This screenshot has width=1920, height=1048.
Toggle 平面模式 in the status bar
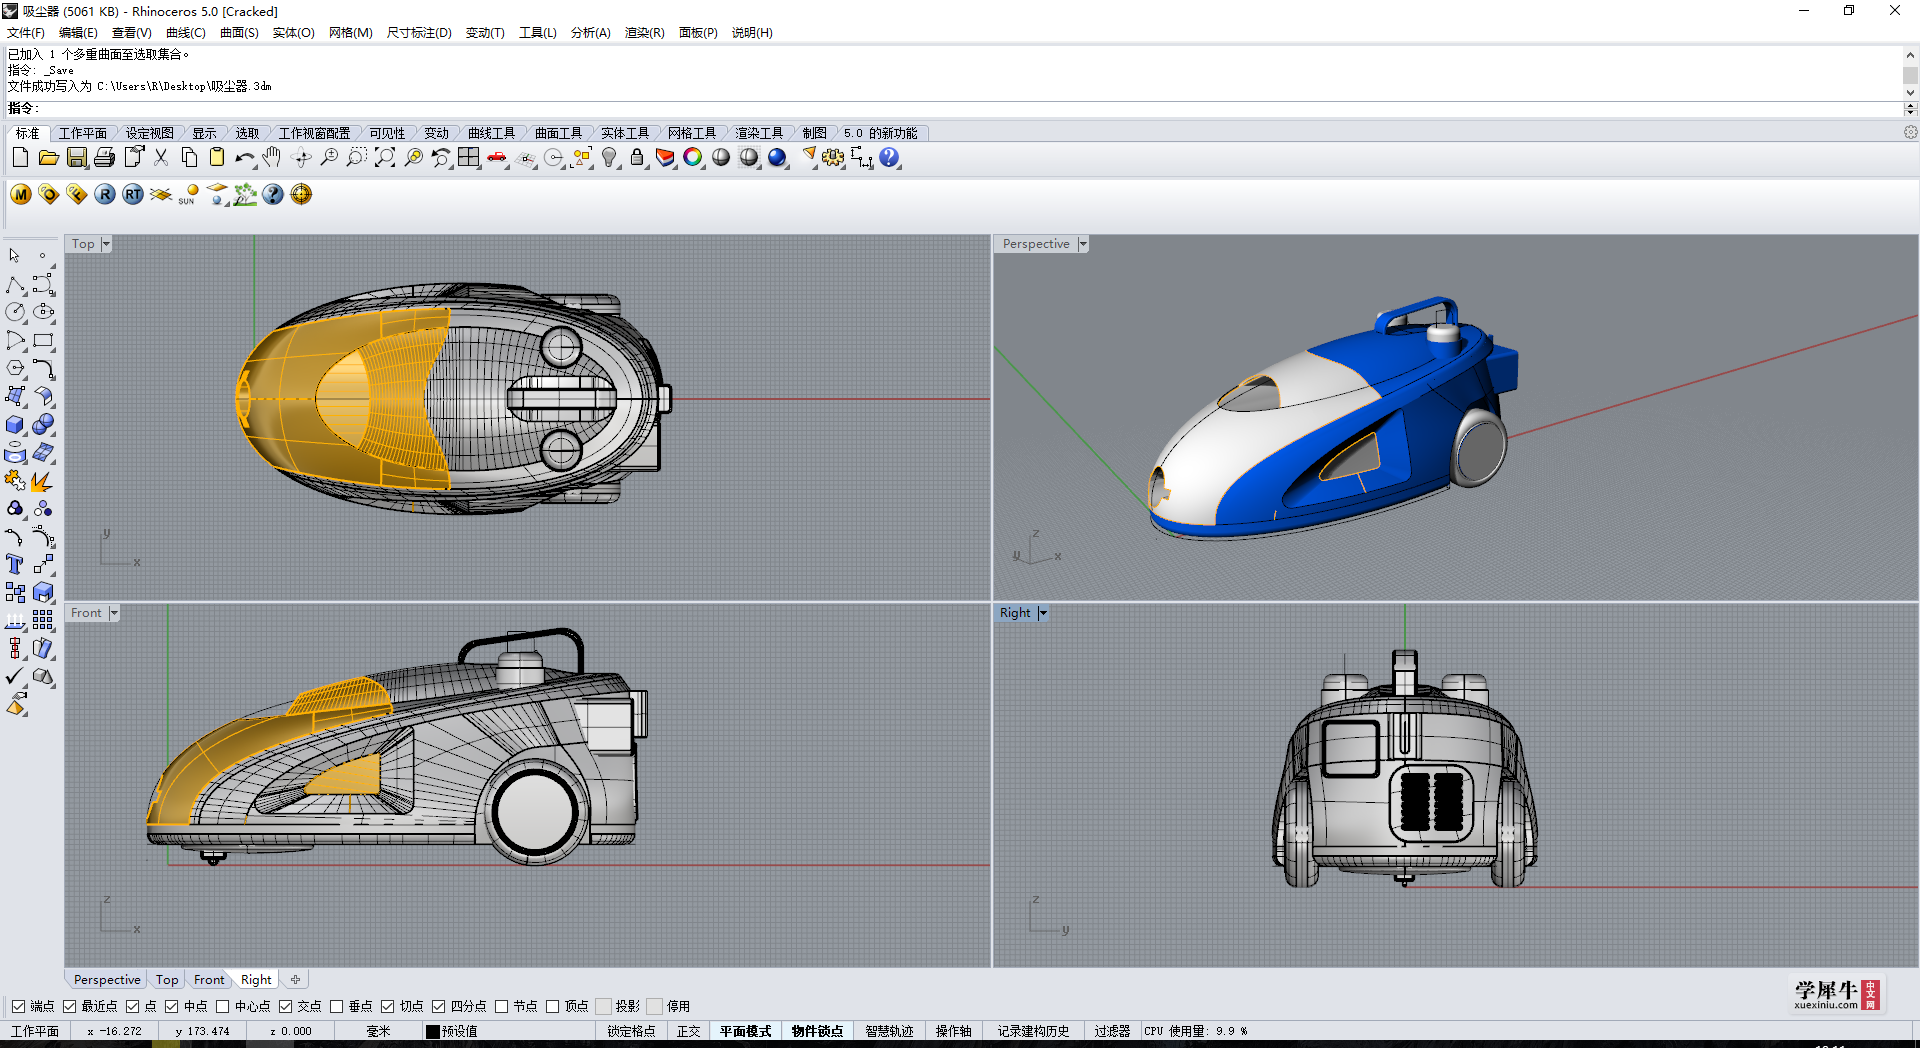(x=745, y=1031)
